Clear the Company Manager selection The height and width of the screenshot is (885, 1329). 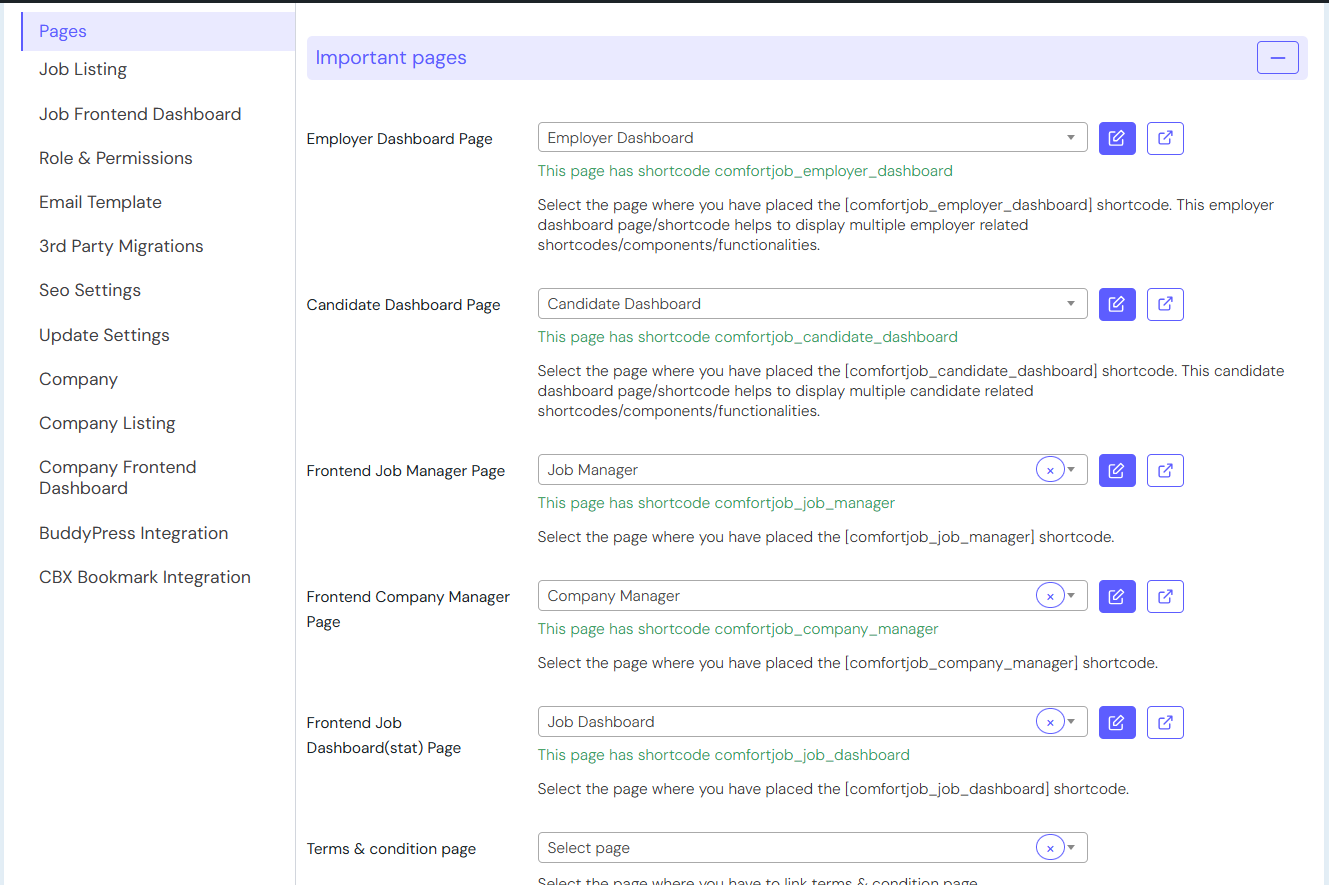pos(1049,596)
